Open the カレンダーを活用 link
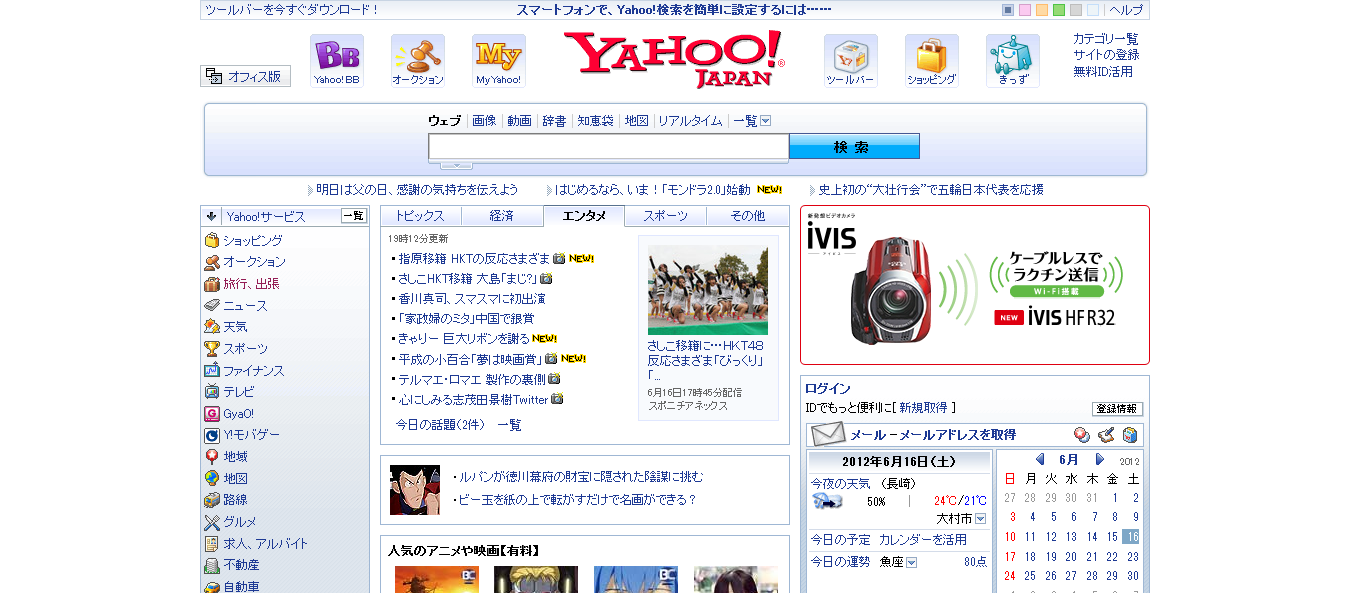Viewport: 1349px width, 593px height. point(923,540)
